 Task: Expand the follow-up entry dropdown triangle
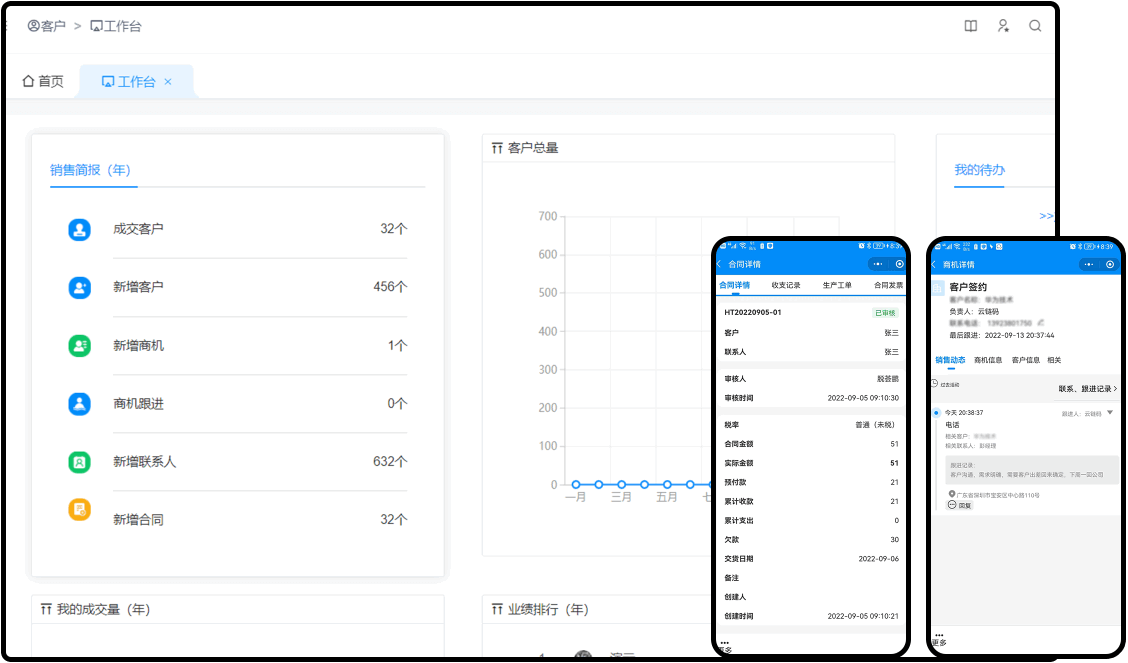click(x=1110, y=413)
